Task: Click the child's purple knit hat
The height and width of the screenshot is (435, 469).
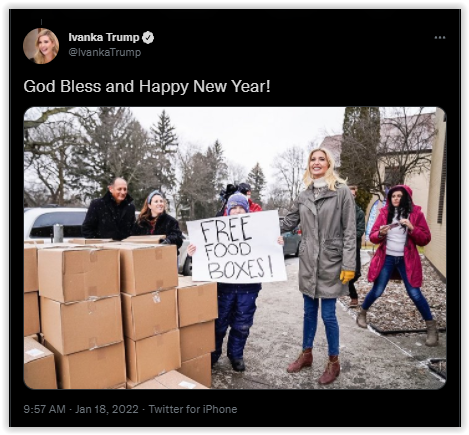Action: [237, 202]
